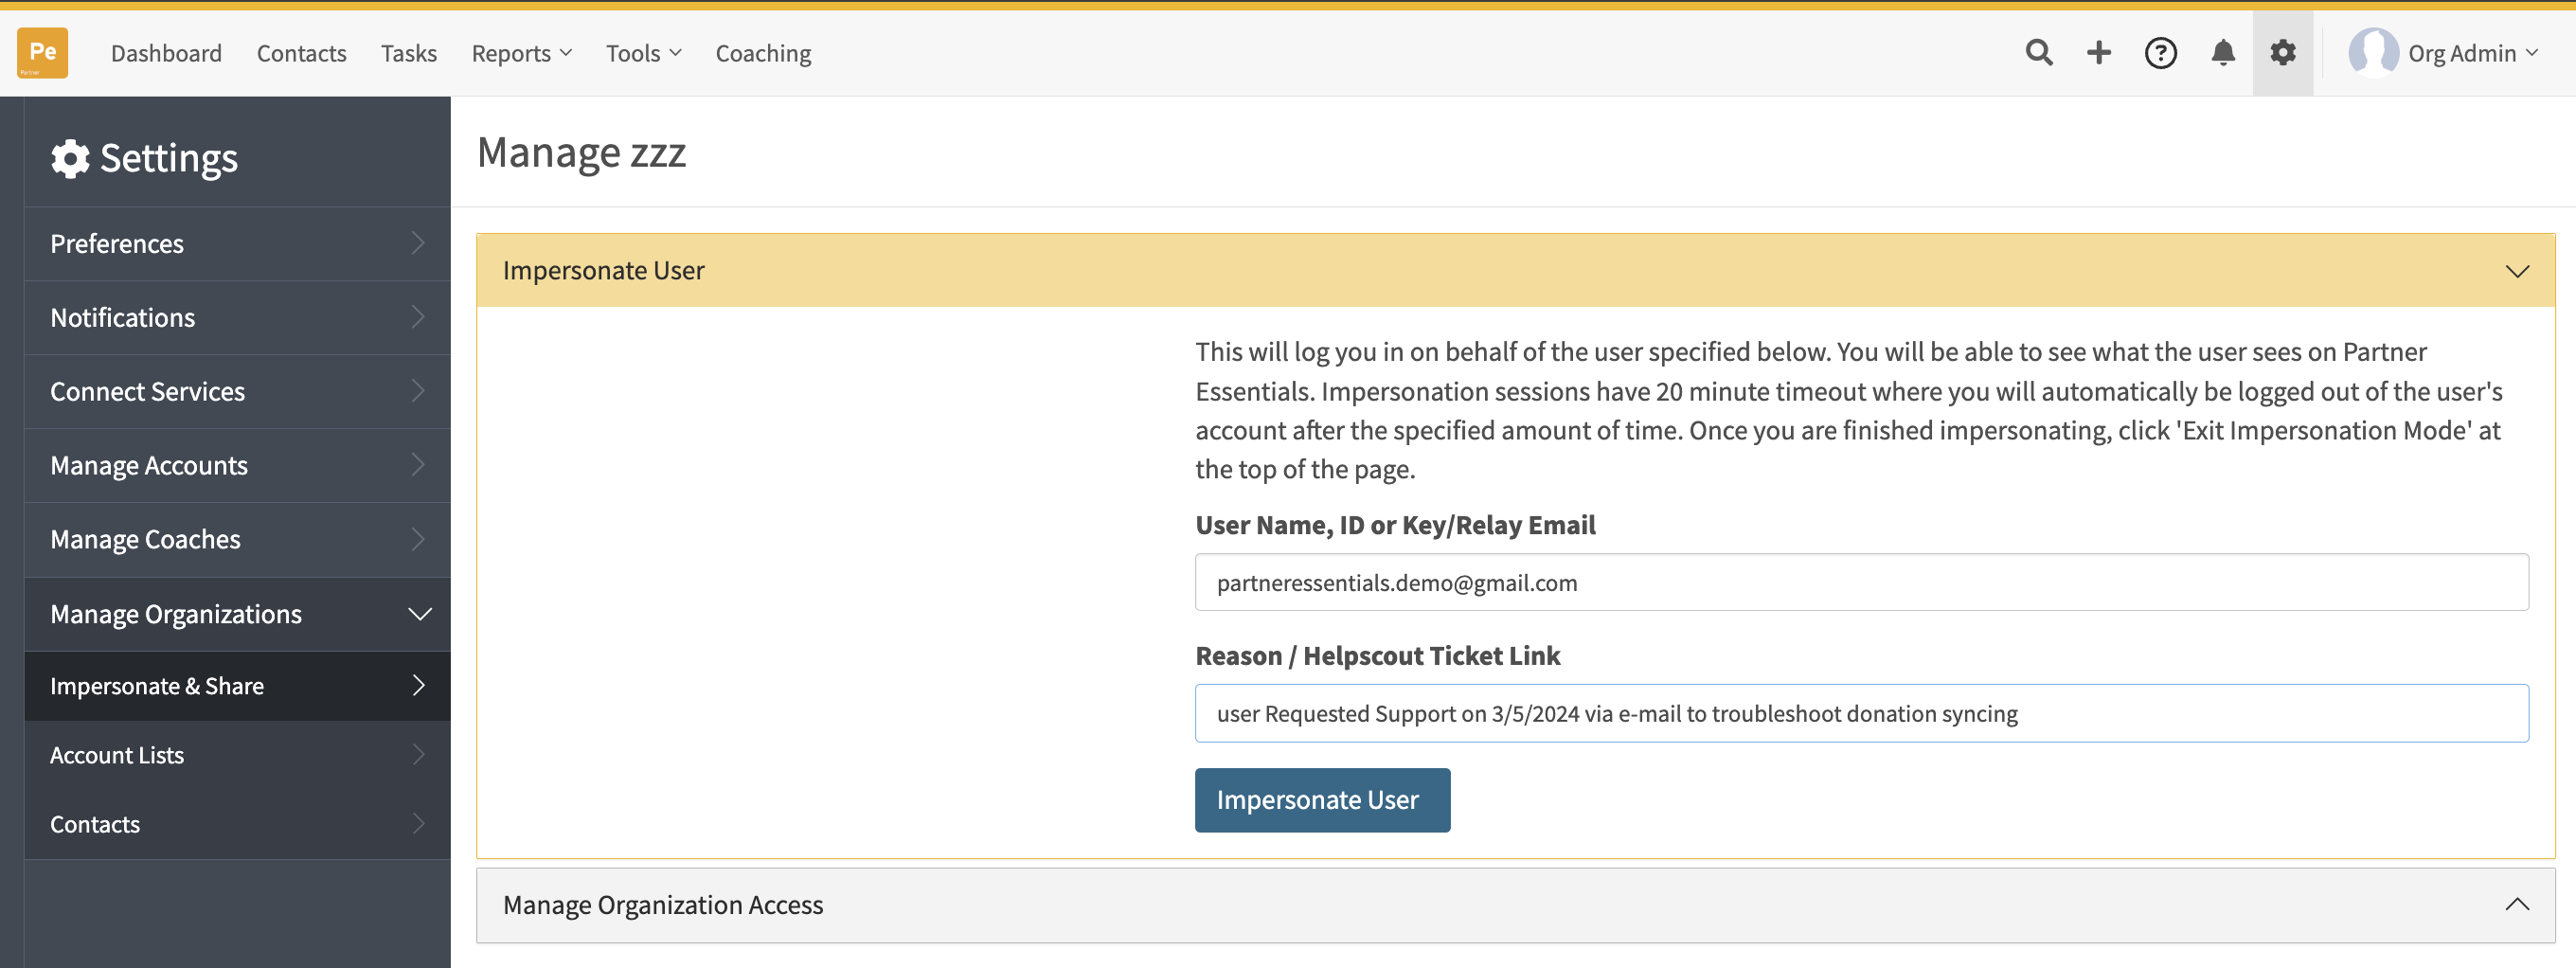
Task: Go to the Dashboard tab
Action: coord(166,53)
